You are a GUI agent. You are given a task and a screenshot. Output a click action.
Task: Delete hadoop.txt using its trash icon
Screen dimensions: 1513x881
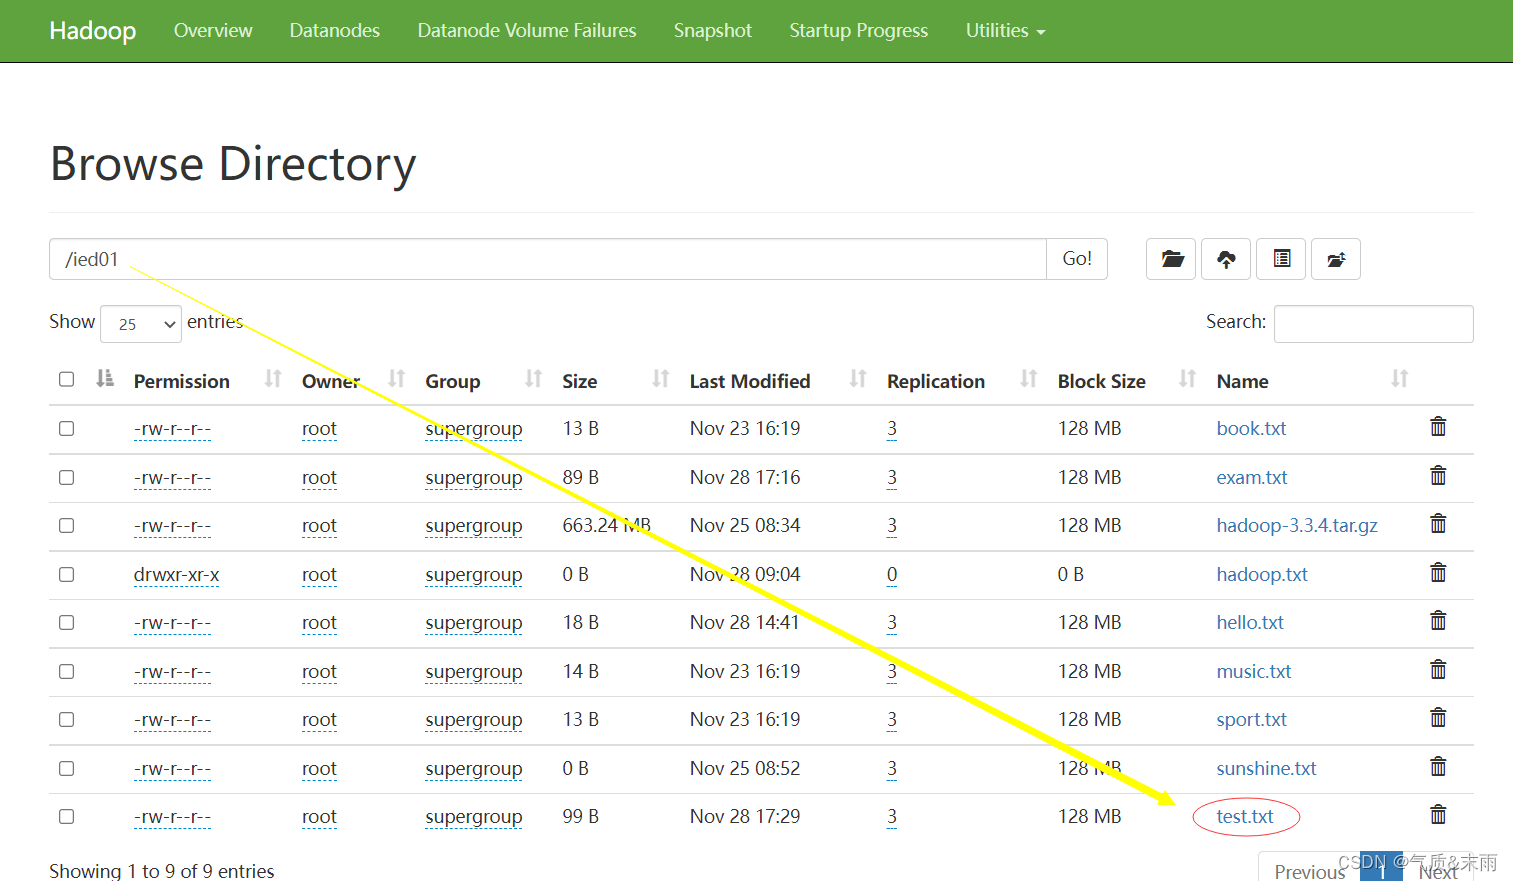click(1438, 573)
